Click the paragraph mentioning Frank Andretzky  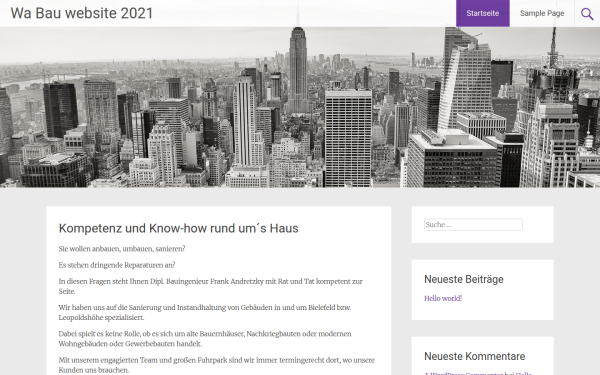[210, 286]
